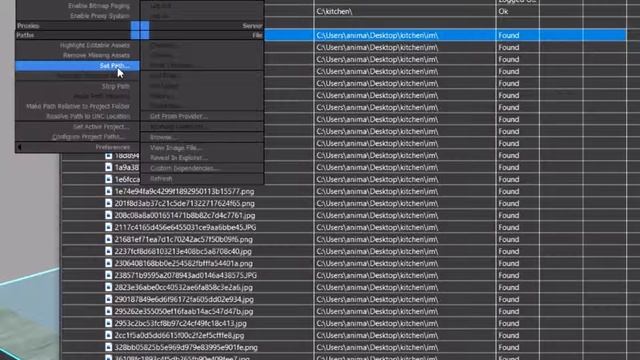Select Make Path Relative to Project Folder

coord(78,106)
